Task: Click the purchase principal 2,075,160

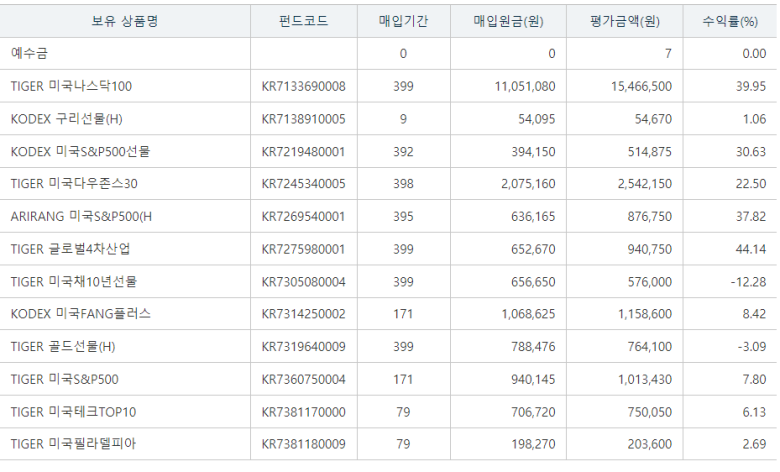Action: [528, 184]
